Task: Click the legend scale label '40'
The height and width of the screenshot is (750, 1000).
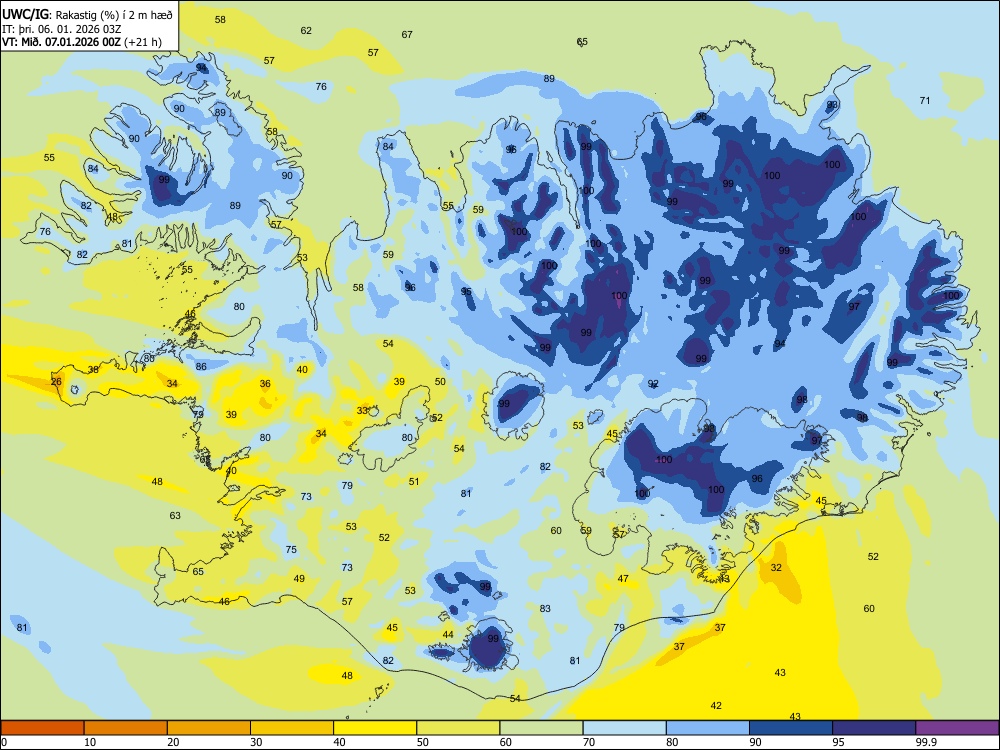Action: coord(339,742)
